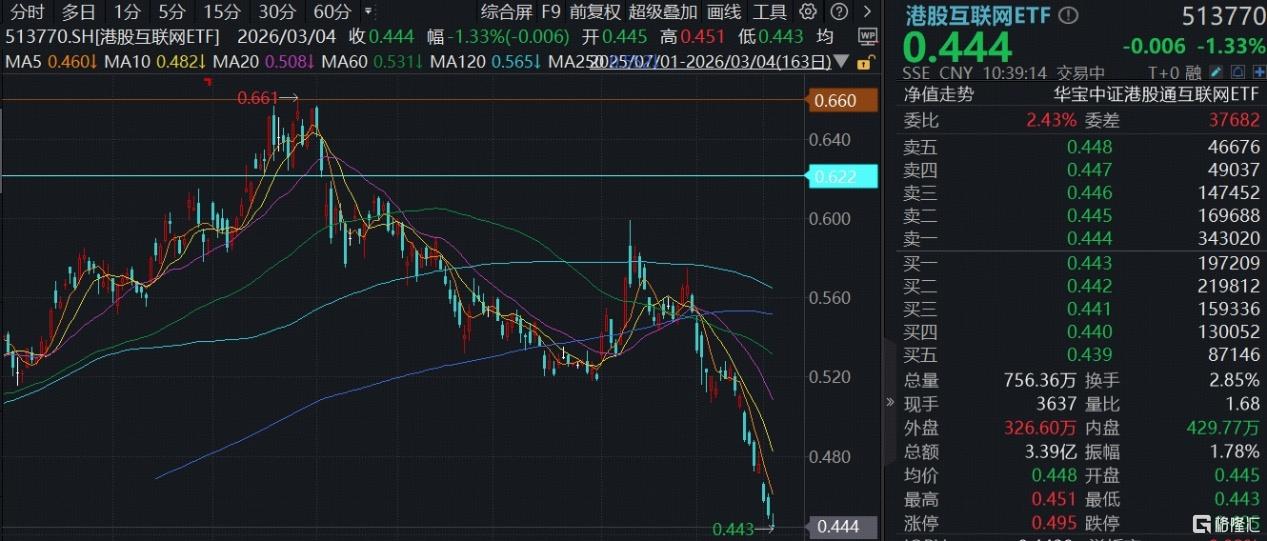Click 买五 price 0.439
Screen dimensions: 1267x541
1089,355
